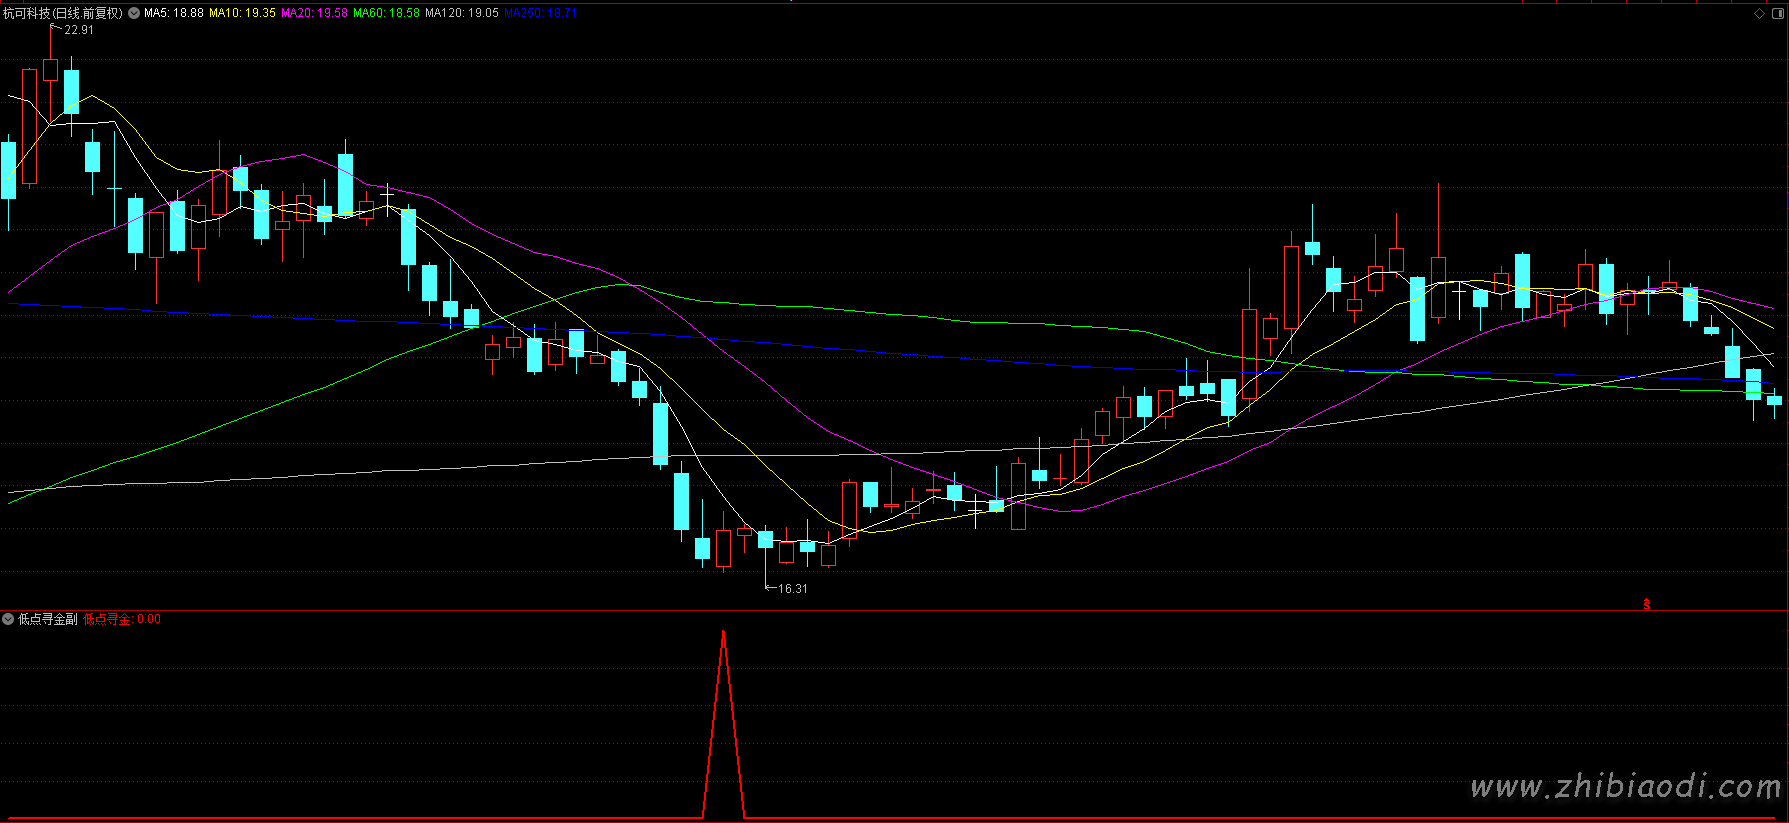Click the candlestick at the 22.91 high
The image size is (1789, 823).
(x=51, y=70)
